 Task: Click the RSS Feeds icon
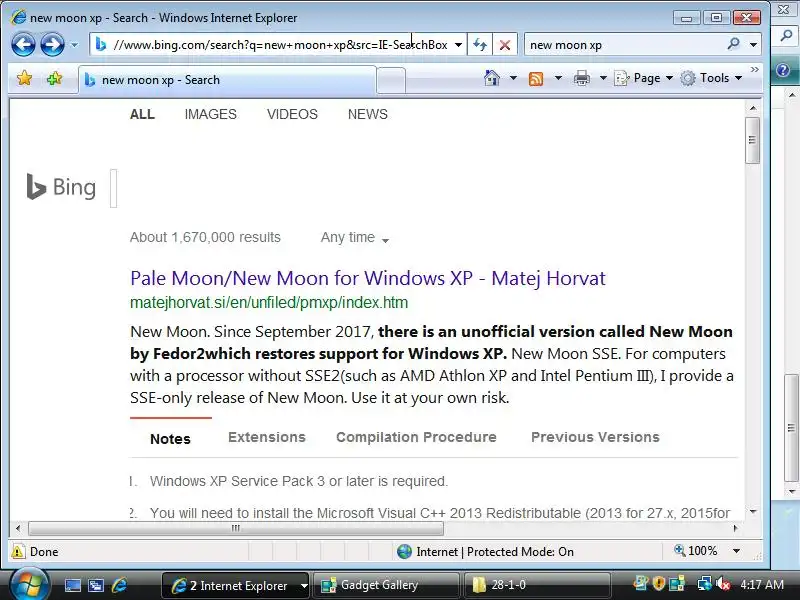pyautogui.click(x=536, y=79)
